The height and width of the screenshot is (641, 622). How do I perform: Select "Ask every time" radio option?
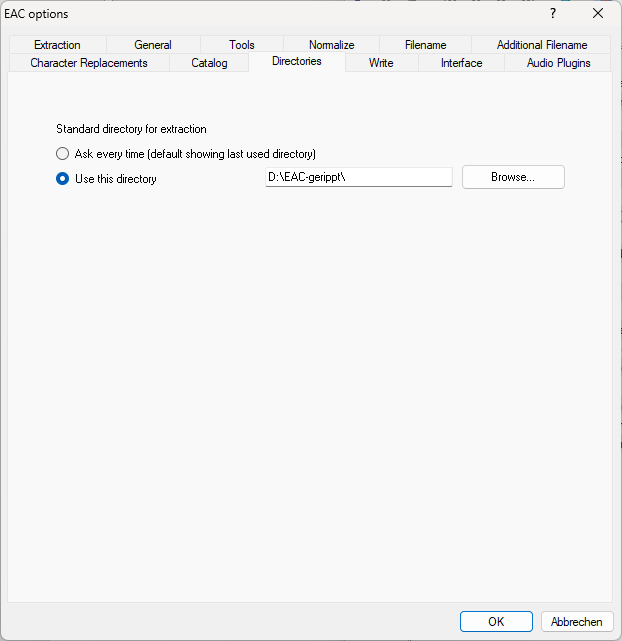coord(63,154)
